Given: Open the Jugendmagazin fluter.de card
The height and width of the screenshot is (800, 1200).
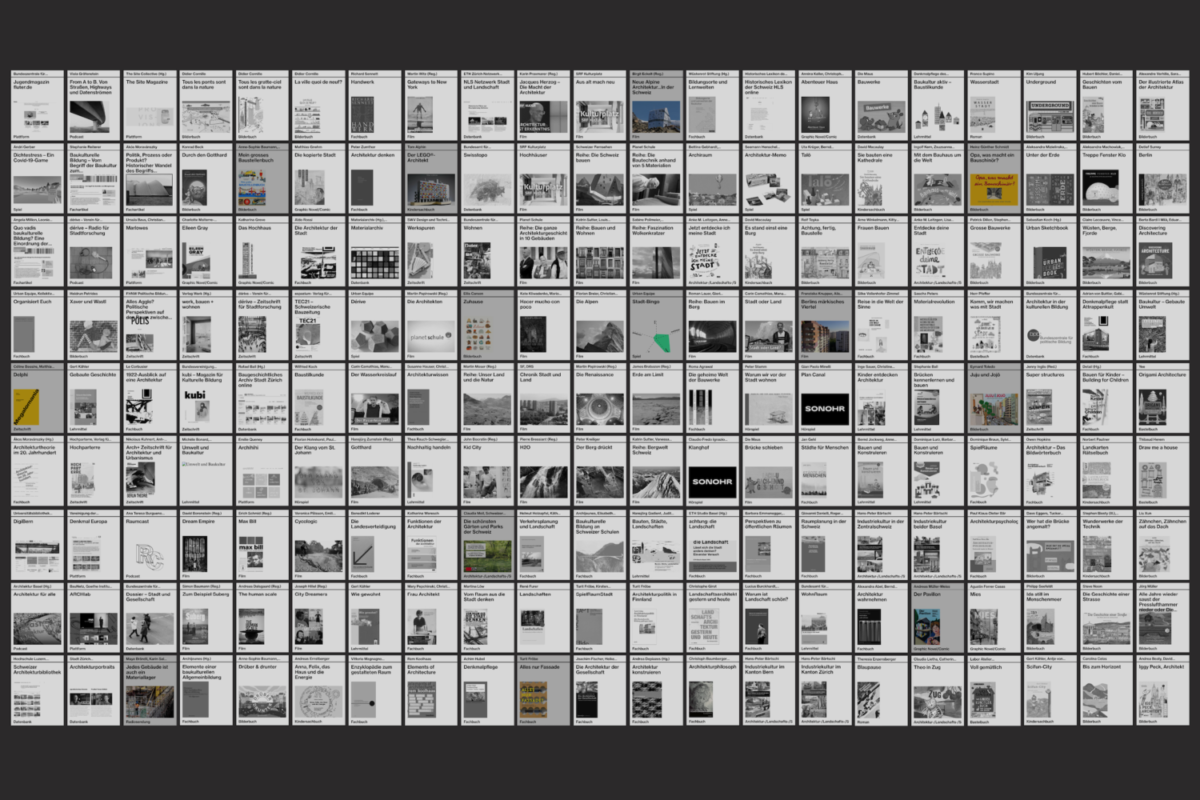Looking at the screenshot, I should point(37,106).
